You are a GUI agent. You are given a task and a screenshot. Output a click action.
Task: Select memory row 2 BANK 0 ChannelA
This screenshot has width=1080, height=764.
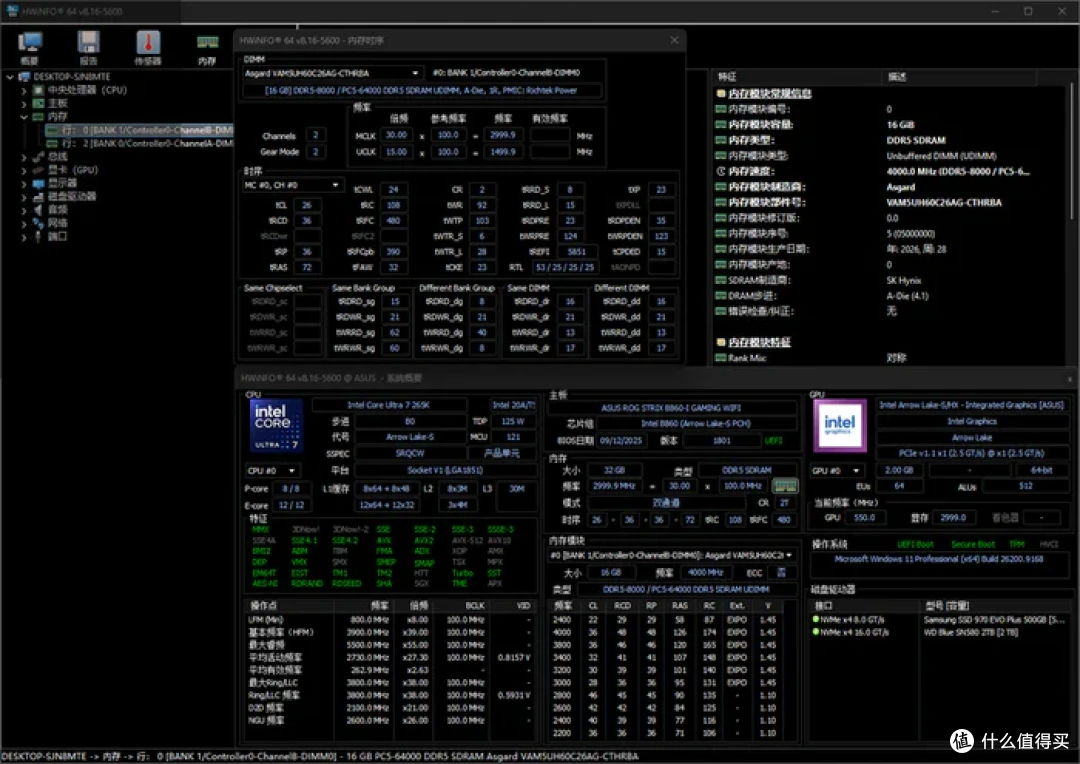(x=139, y=143)
